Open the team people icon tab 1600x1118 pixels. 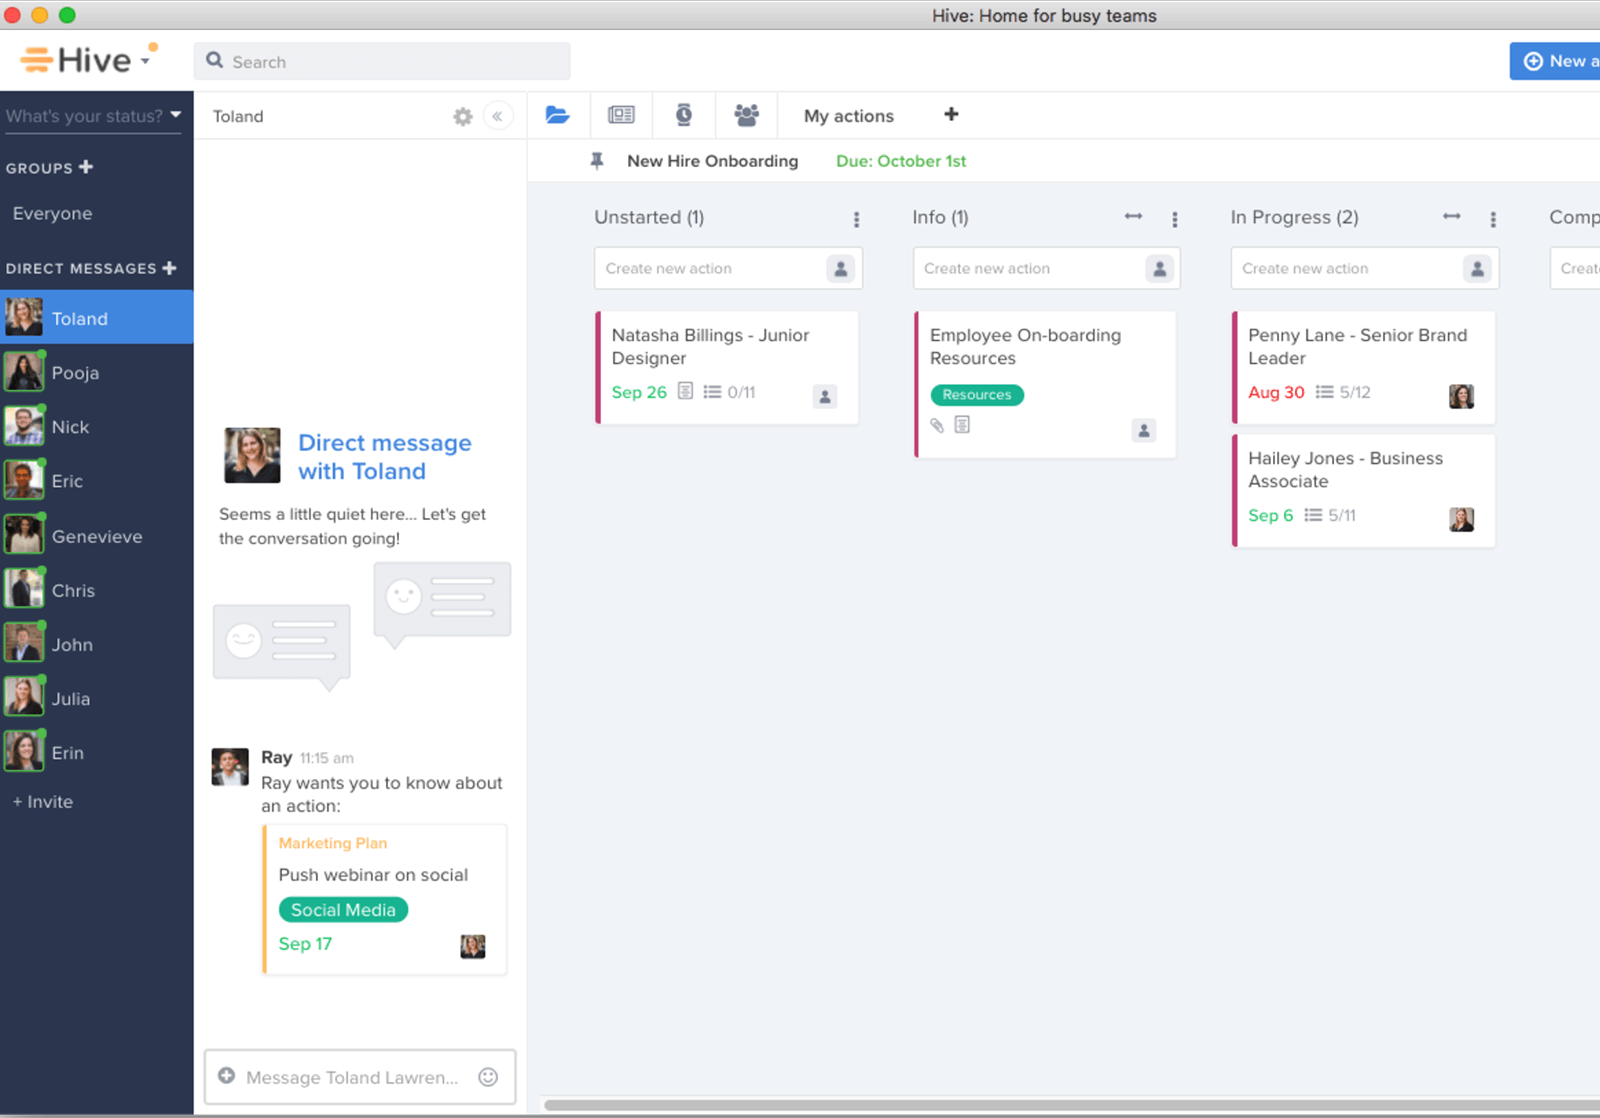pyautogui.click(x=746, y=115)
